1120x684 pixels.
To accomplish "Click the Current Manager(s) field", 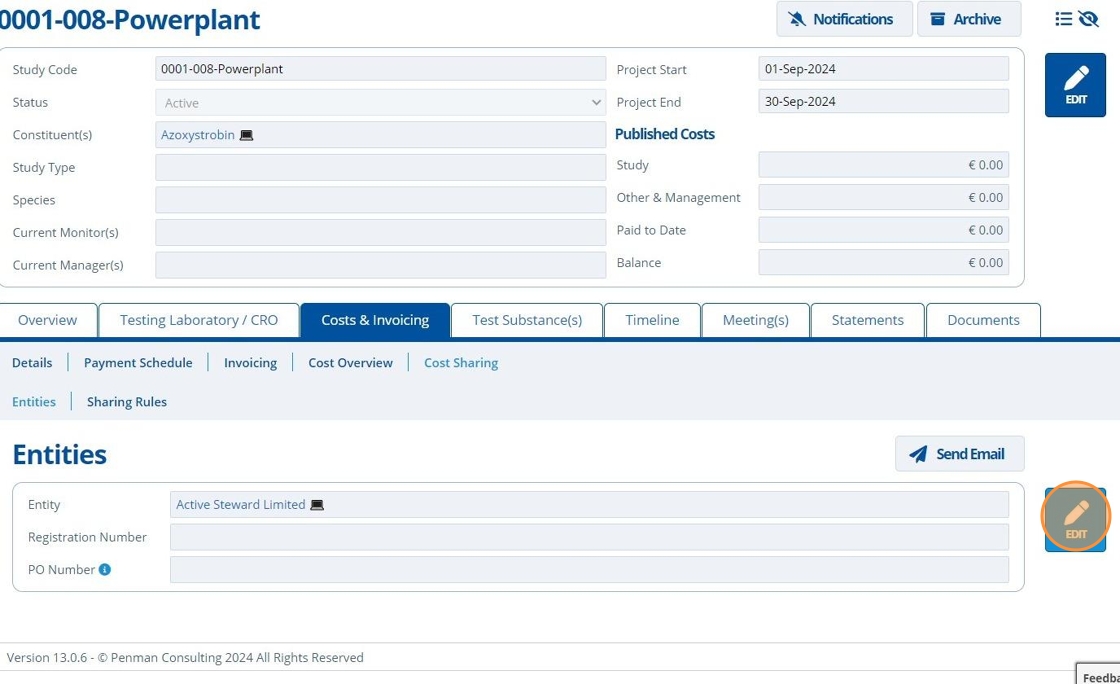I will click(381, 266).
